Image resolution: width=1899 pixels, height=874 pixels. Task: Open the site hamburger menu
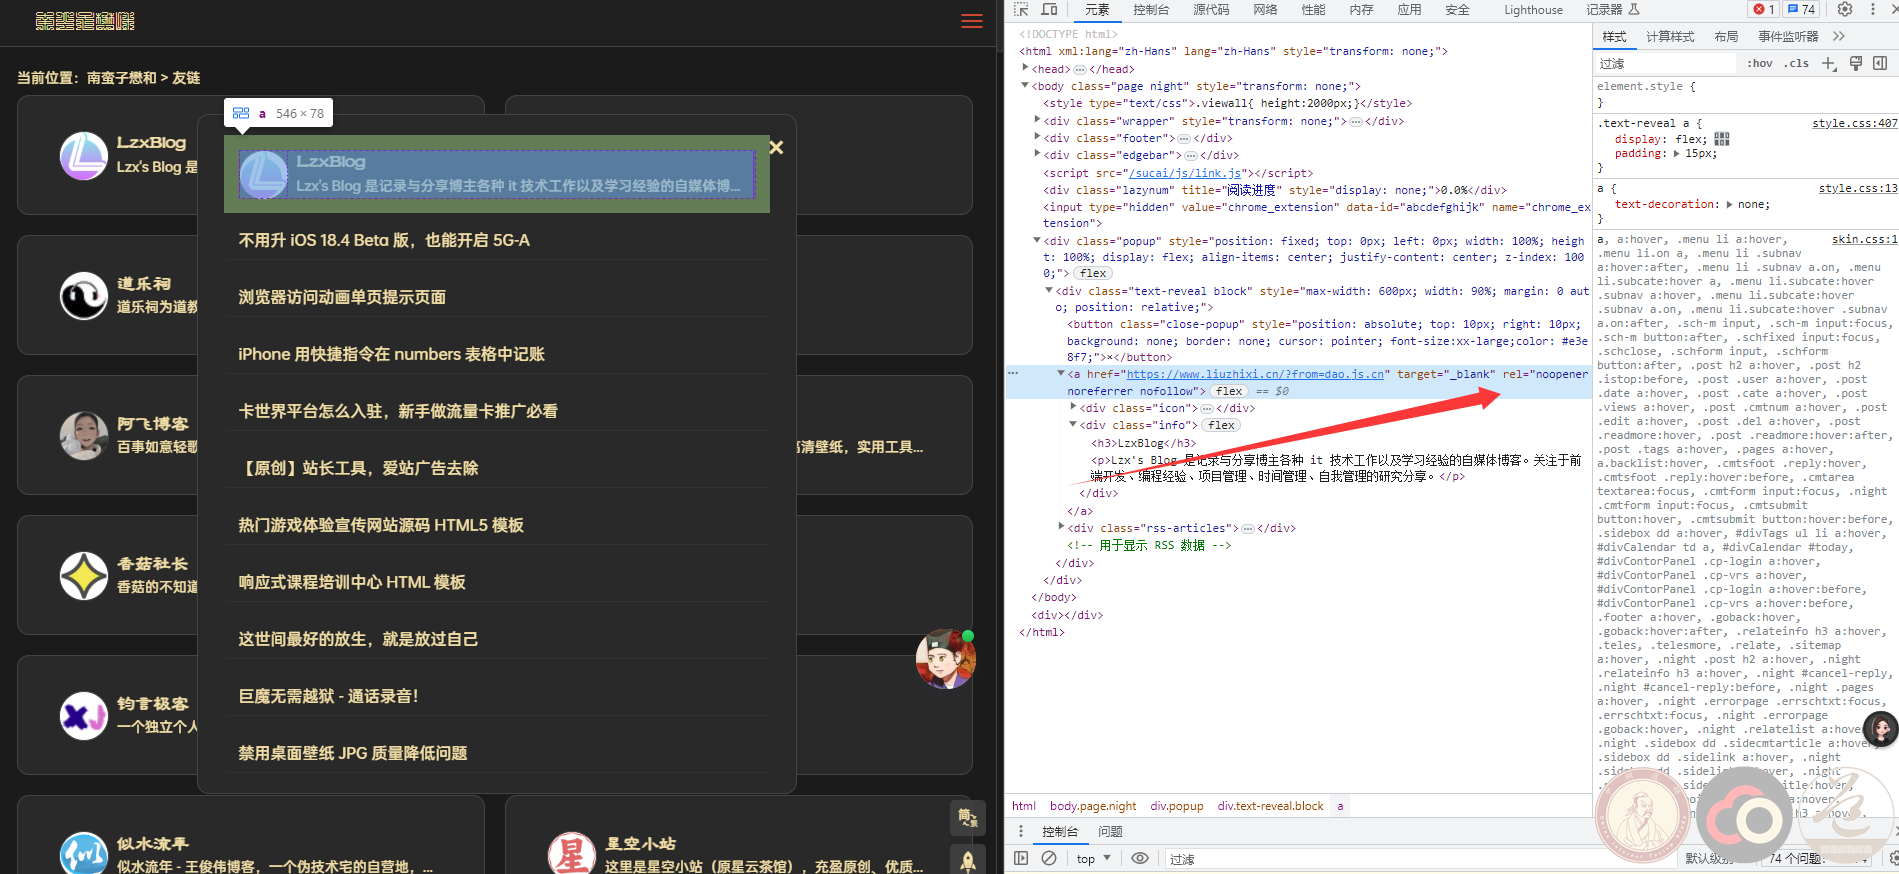(x=972, y=21)
